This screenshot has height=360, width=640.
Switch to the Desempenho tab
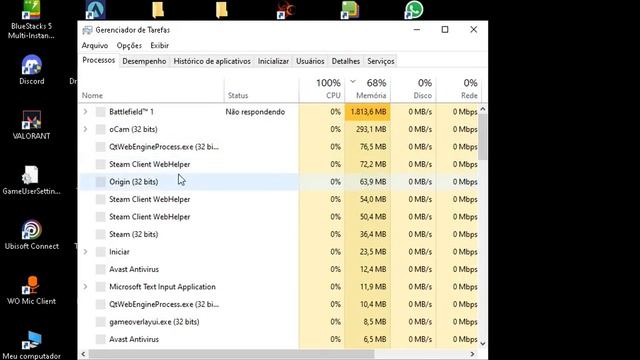coord(144,61)
